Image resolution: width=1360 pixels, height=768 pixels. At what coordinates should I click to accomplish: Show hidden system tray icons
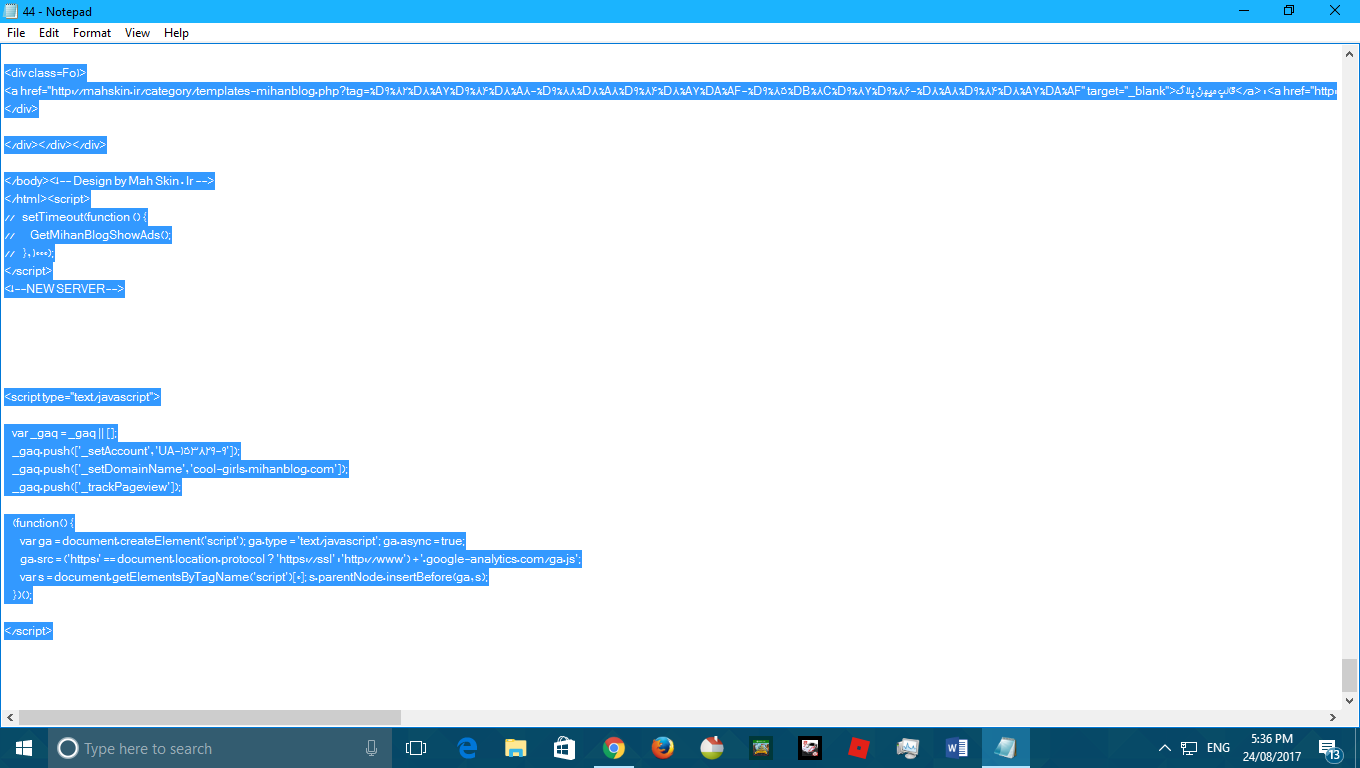coord(1164,748)
